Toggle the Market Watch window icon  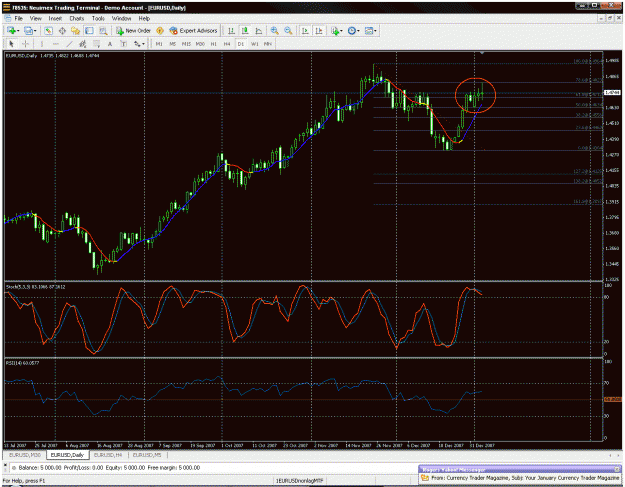coord(48,31)
